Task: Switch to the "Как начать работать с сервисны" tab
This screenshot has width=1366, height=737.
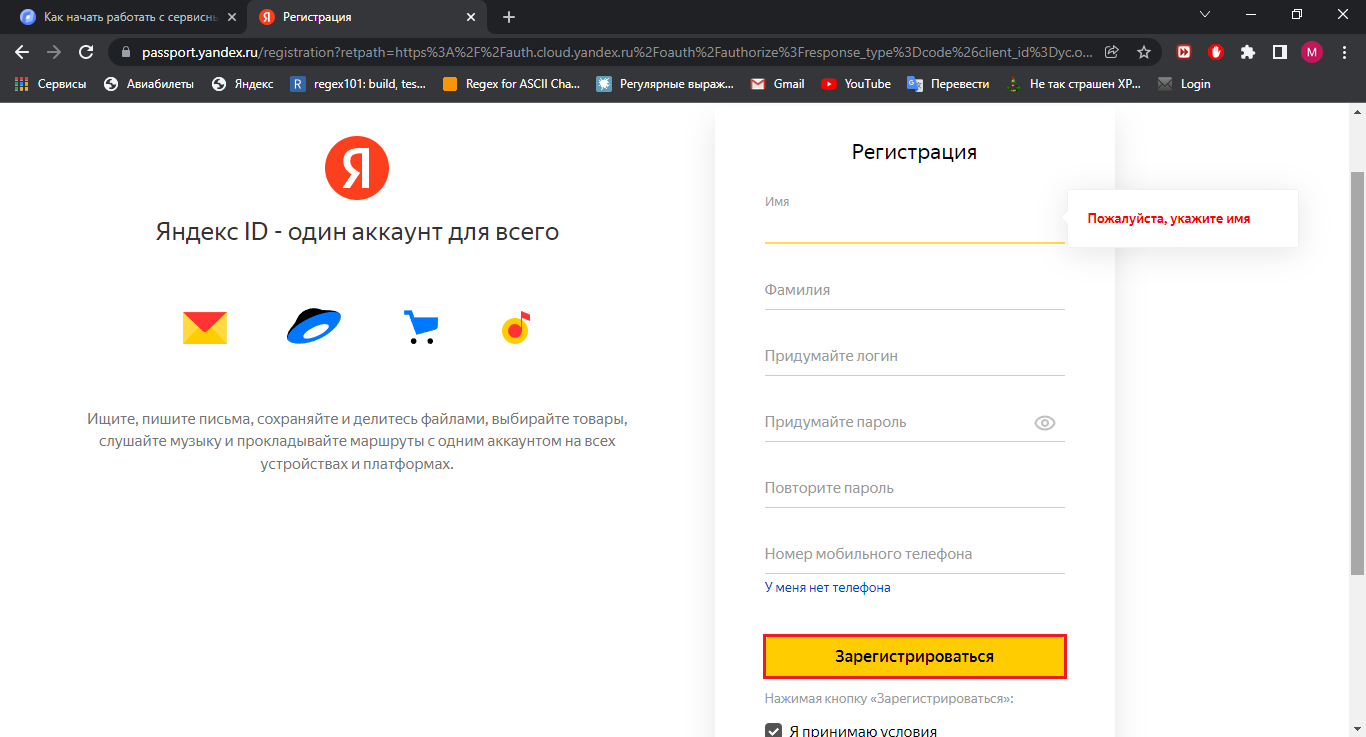Action: (125, 17)
